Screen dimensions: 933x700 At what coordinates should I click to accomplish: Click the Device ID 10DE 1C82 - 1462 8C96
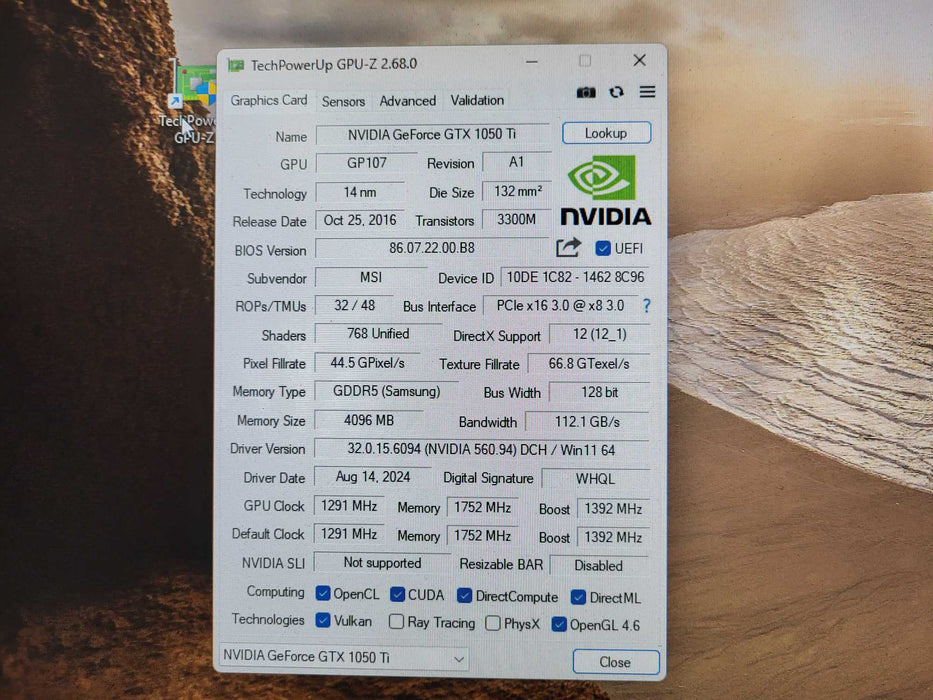(575, 277)
